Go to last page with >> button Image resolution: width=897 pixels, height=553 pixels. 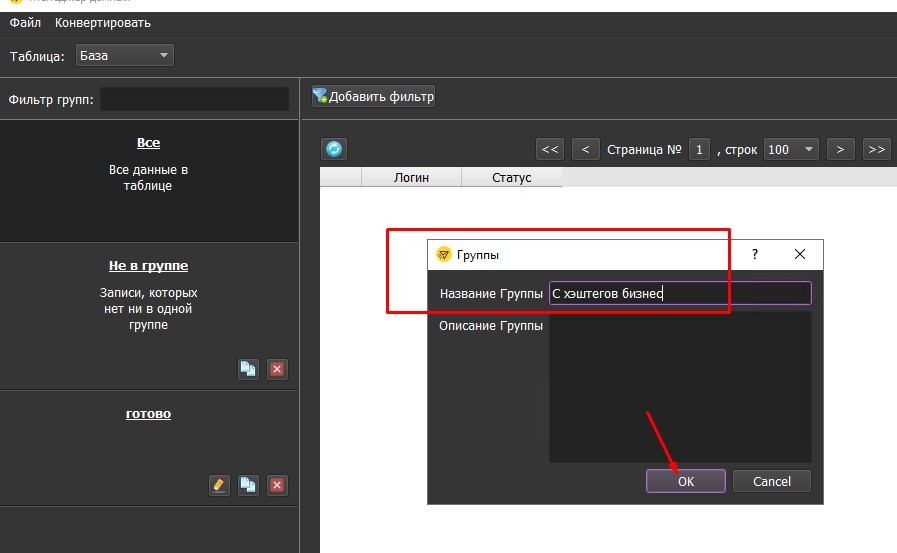coord(876,149)
